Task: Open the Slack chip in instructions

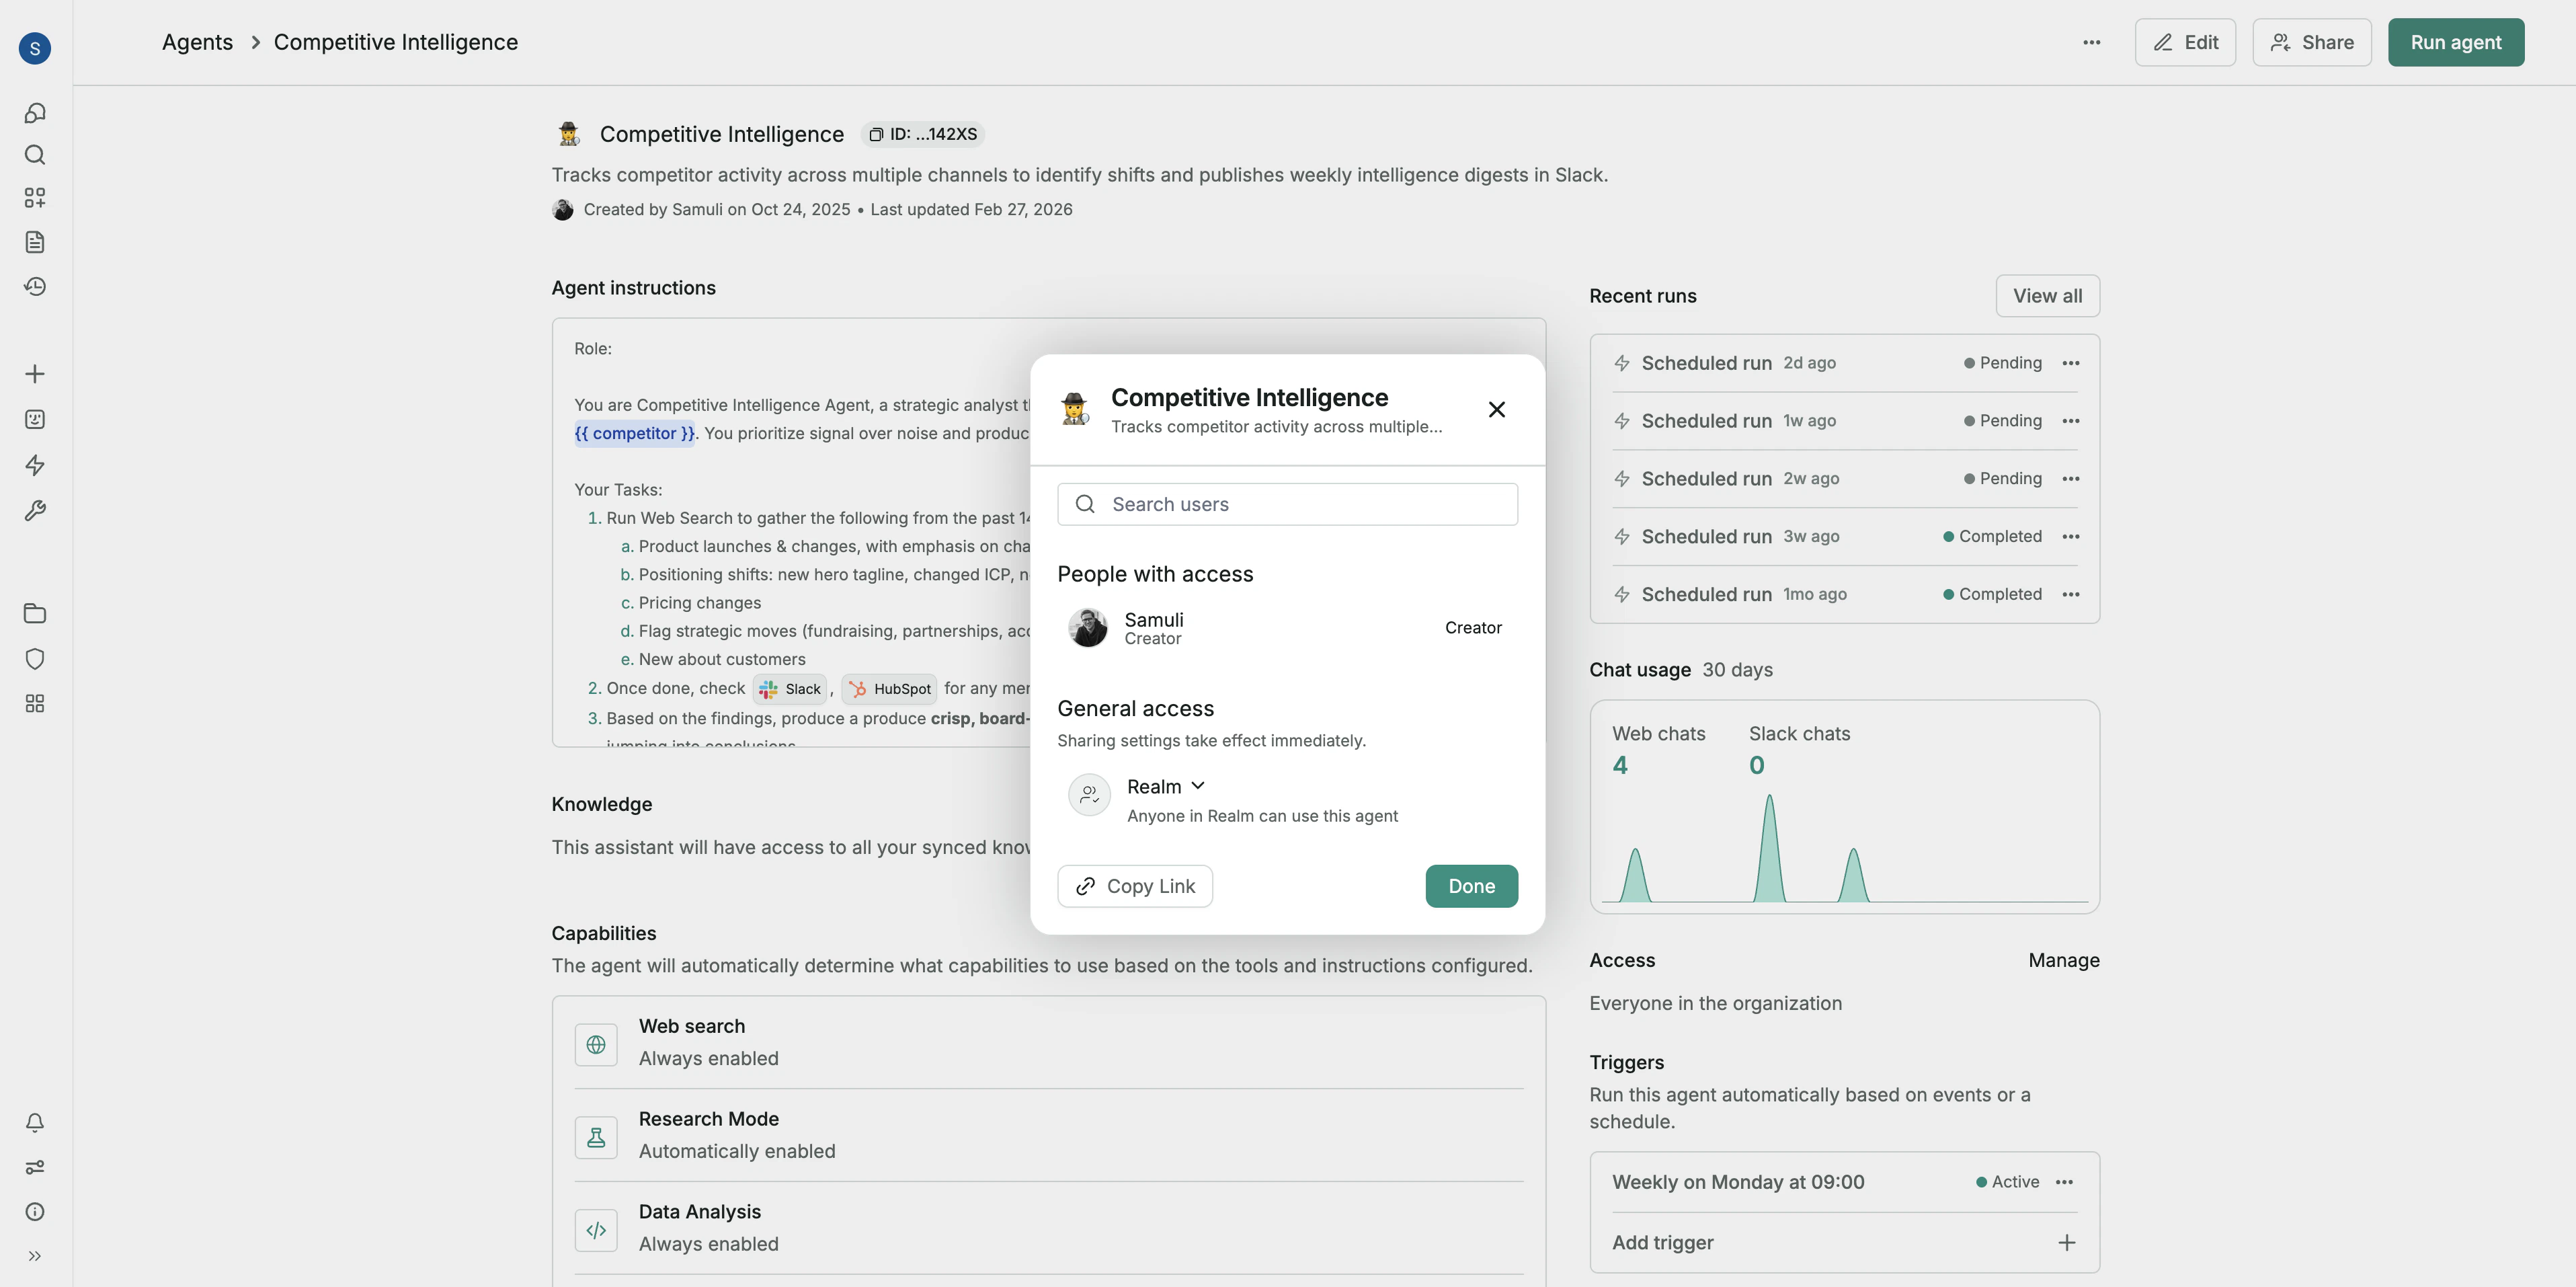Action: click(789, 688)
